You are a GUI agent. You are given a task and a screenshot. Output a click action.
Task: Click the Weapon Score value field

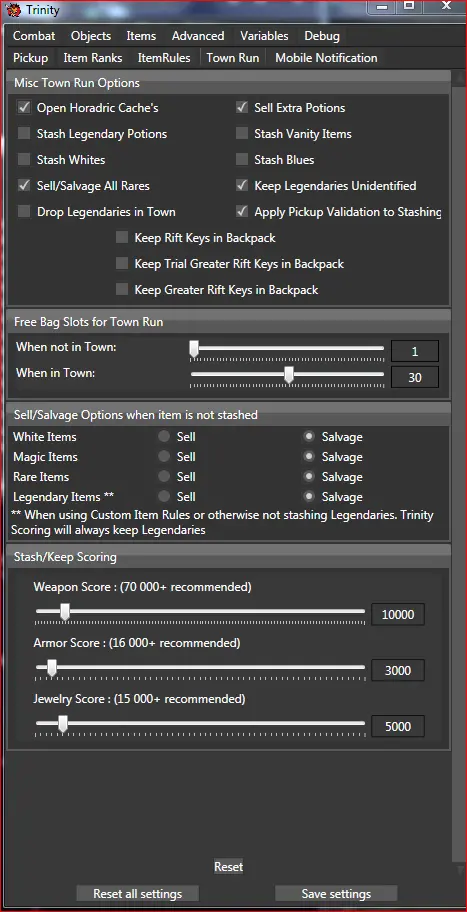pyautogui.click(x=398, y=614)
